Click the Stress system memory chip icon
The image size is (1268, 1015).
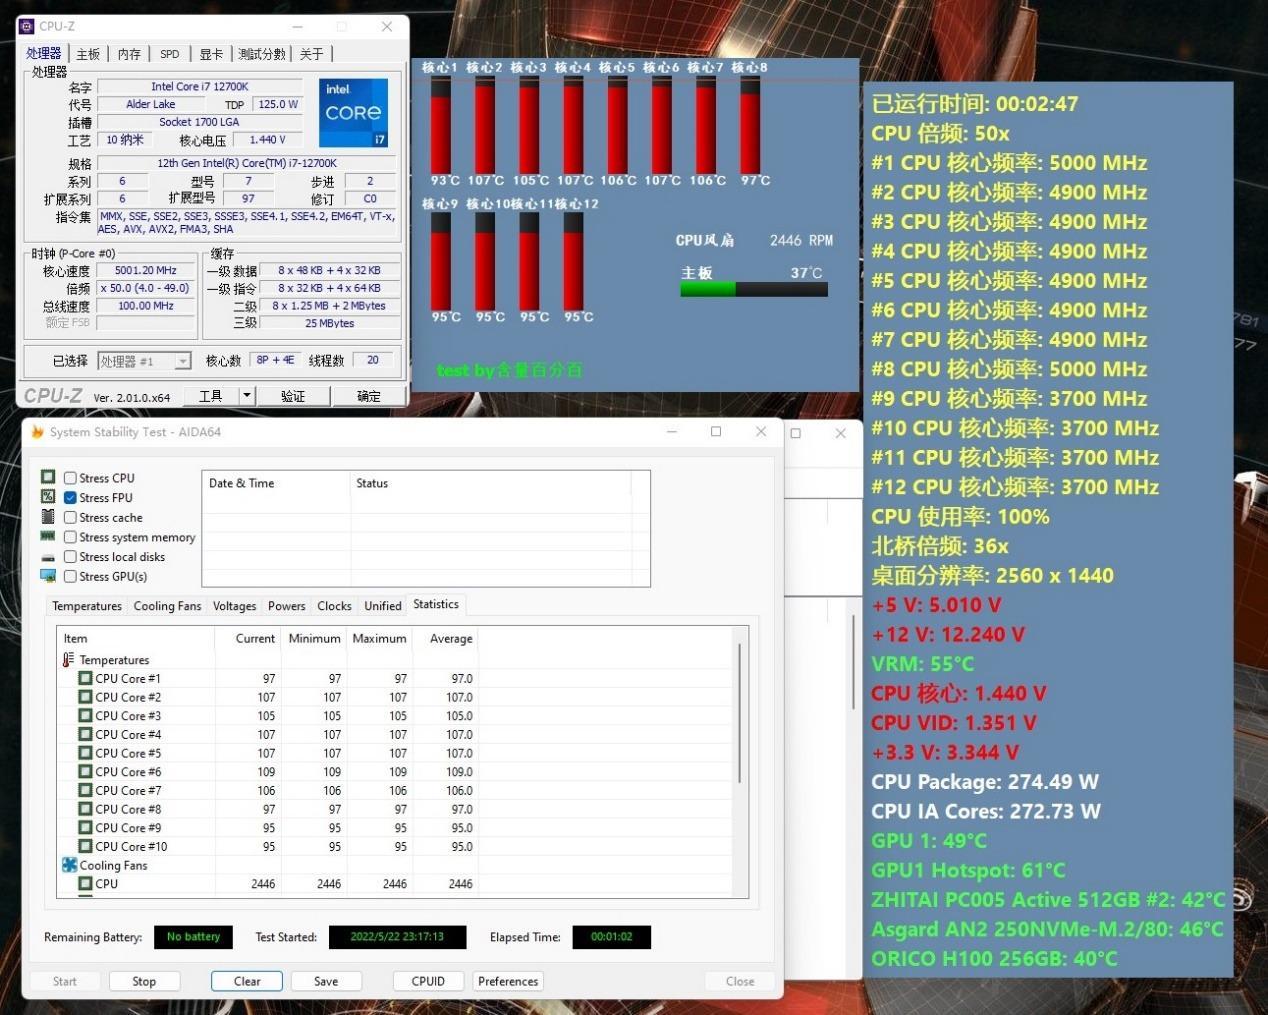[48, 537]
